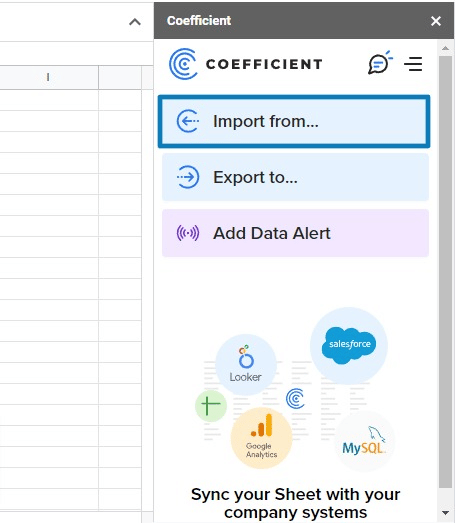This screenshot has height=523, width=455.
Task: Click the Coefficient logo
Action: pos(246,64)
